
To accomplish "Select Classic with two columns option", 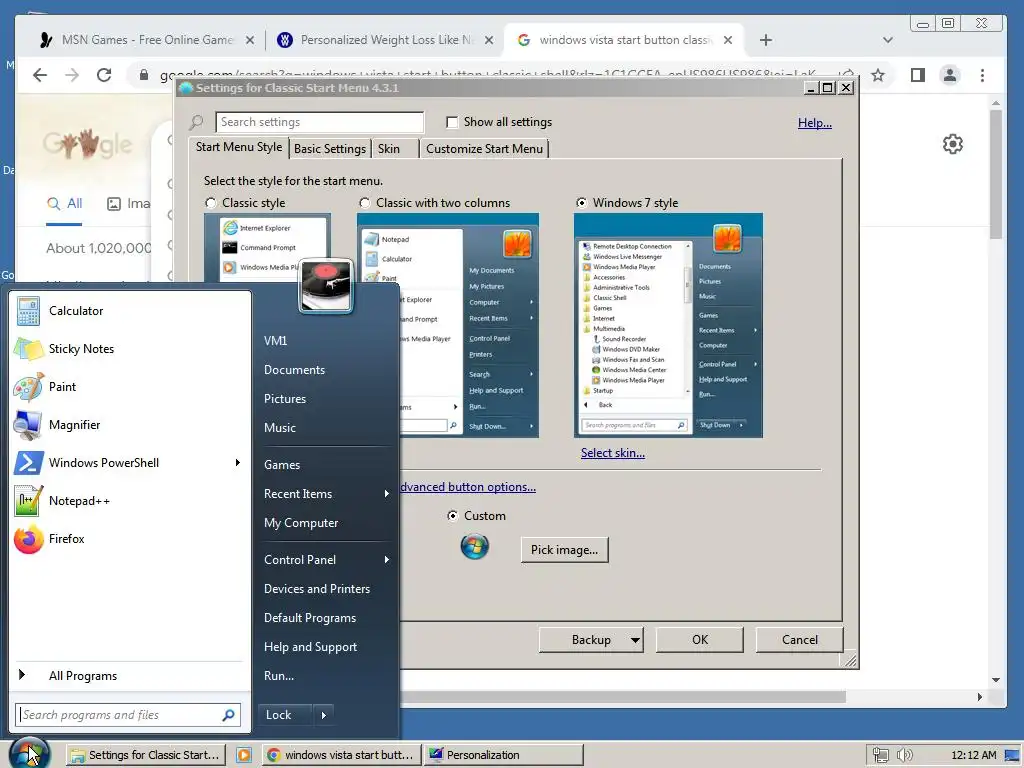I will 364,203.
